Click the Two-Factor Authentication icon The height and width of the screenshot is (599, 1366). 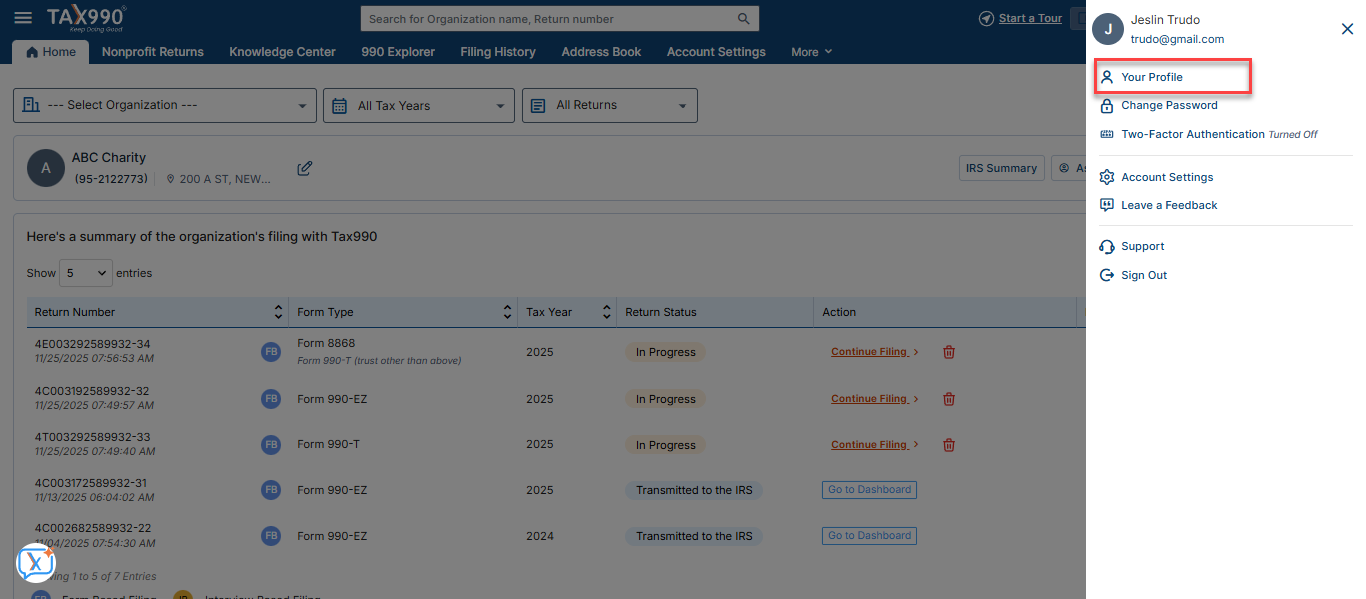pos(1107,134)
